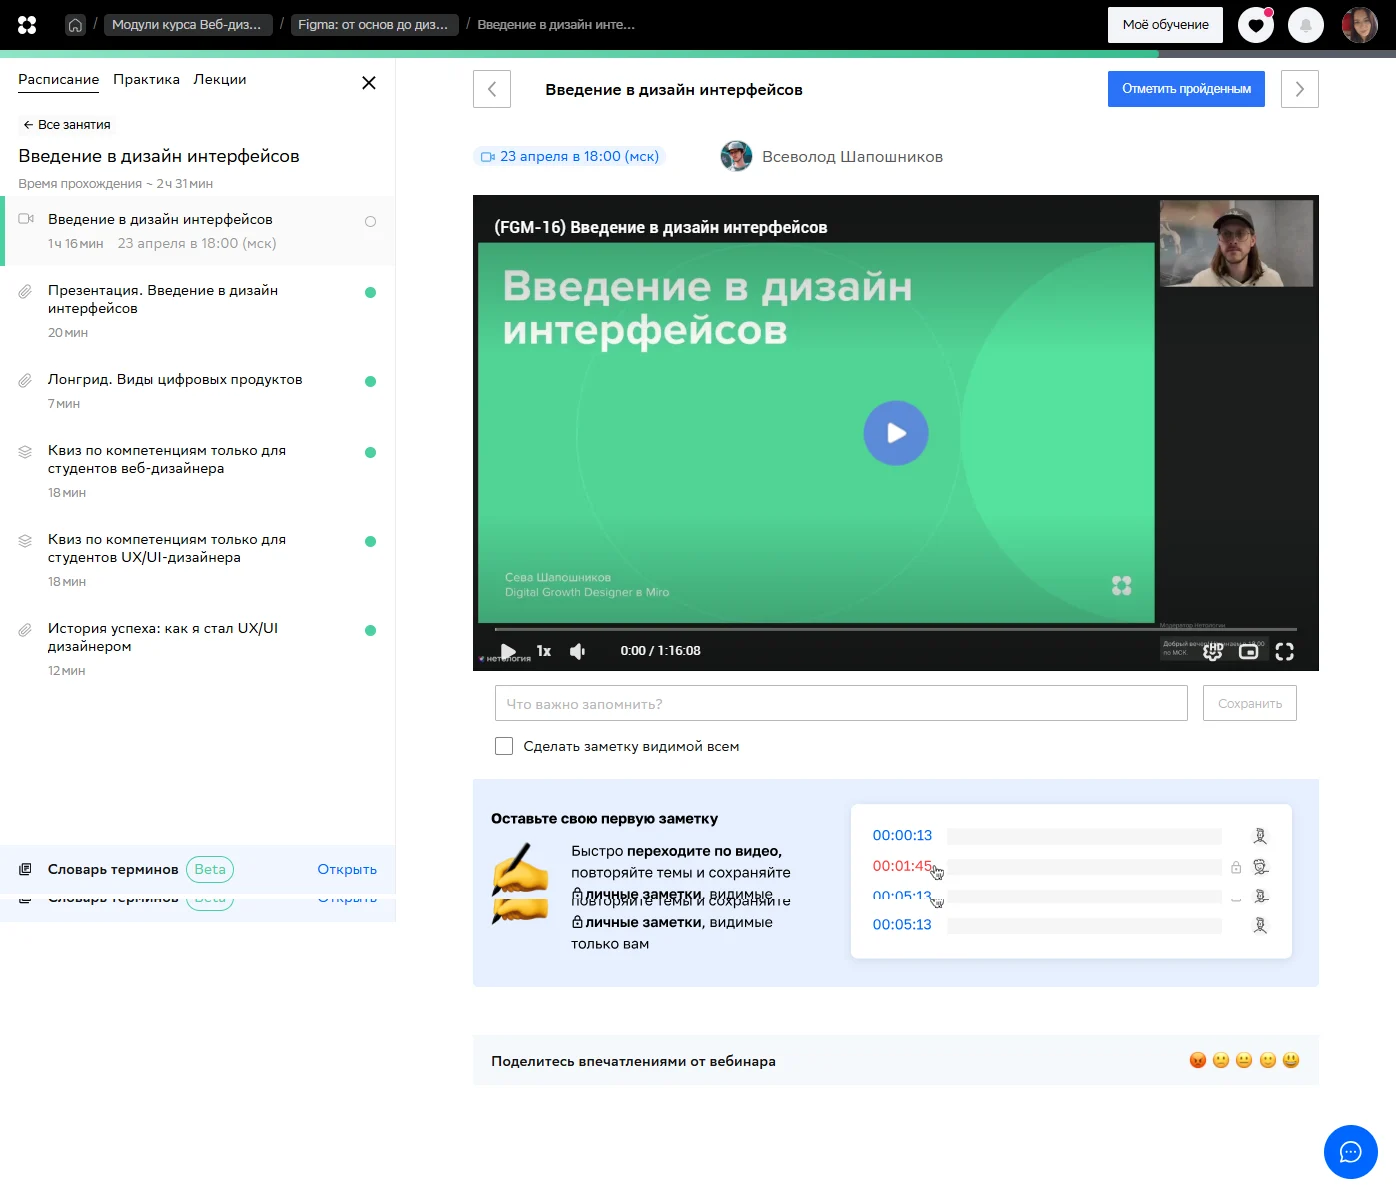Viewport: 1396px width, 1197px height.
Task: Switch to Лекции tab
Action: [x=220, y=79]
